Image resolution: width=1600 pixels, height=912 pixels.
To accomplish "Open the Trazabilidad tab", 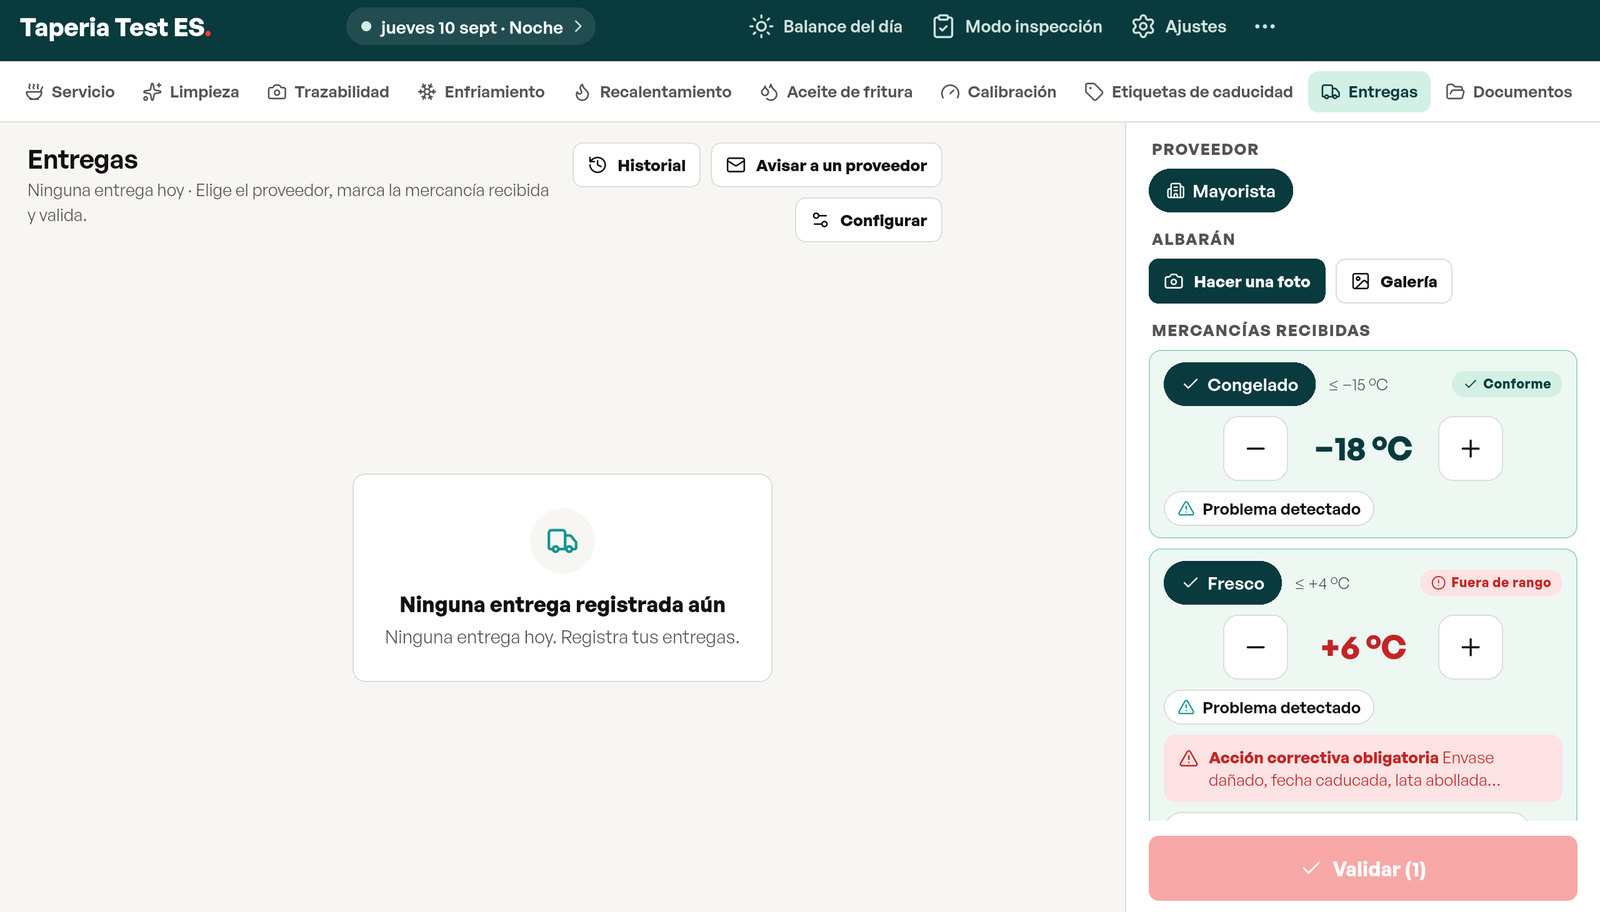I will tap(328, 92).
